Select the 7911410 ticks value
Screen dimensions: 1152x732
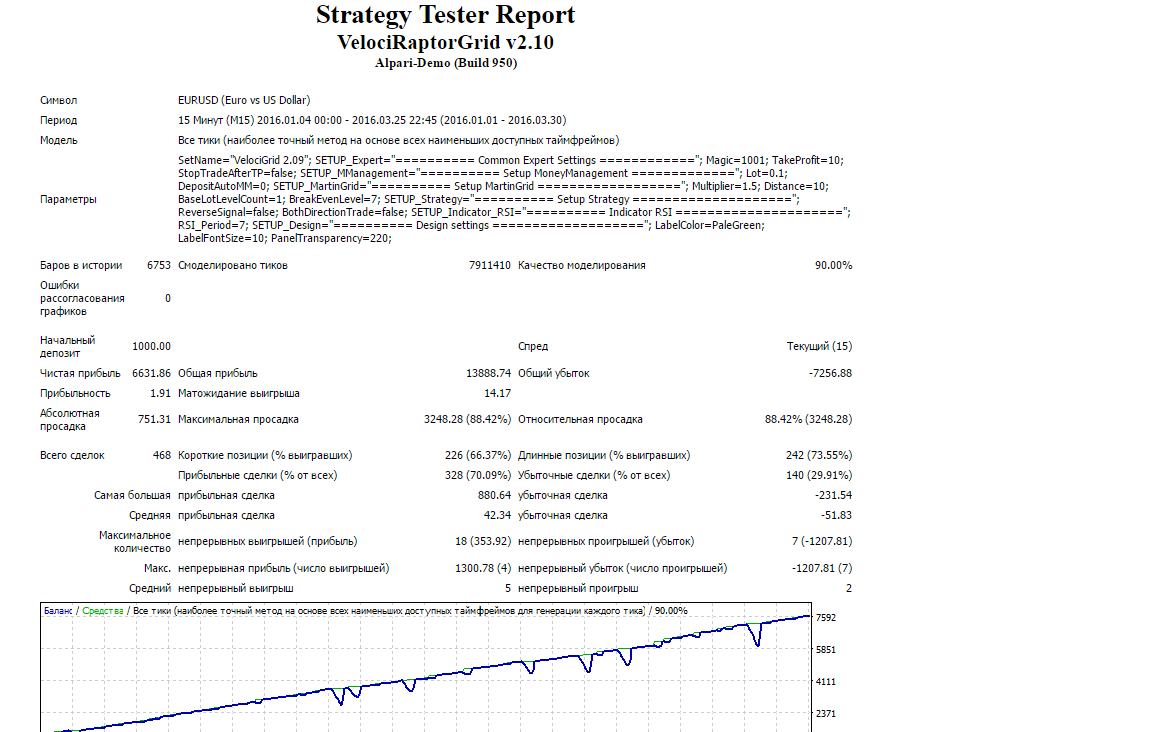point(490,265)
